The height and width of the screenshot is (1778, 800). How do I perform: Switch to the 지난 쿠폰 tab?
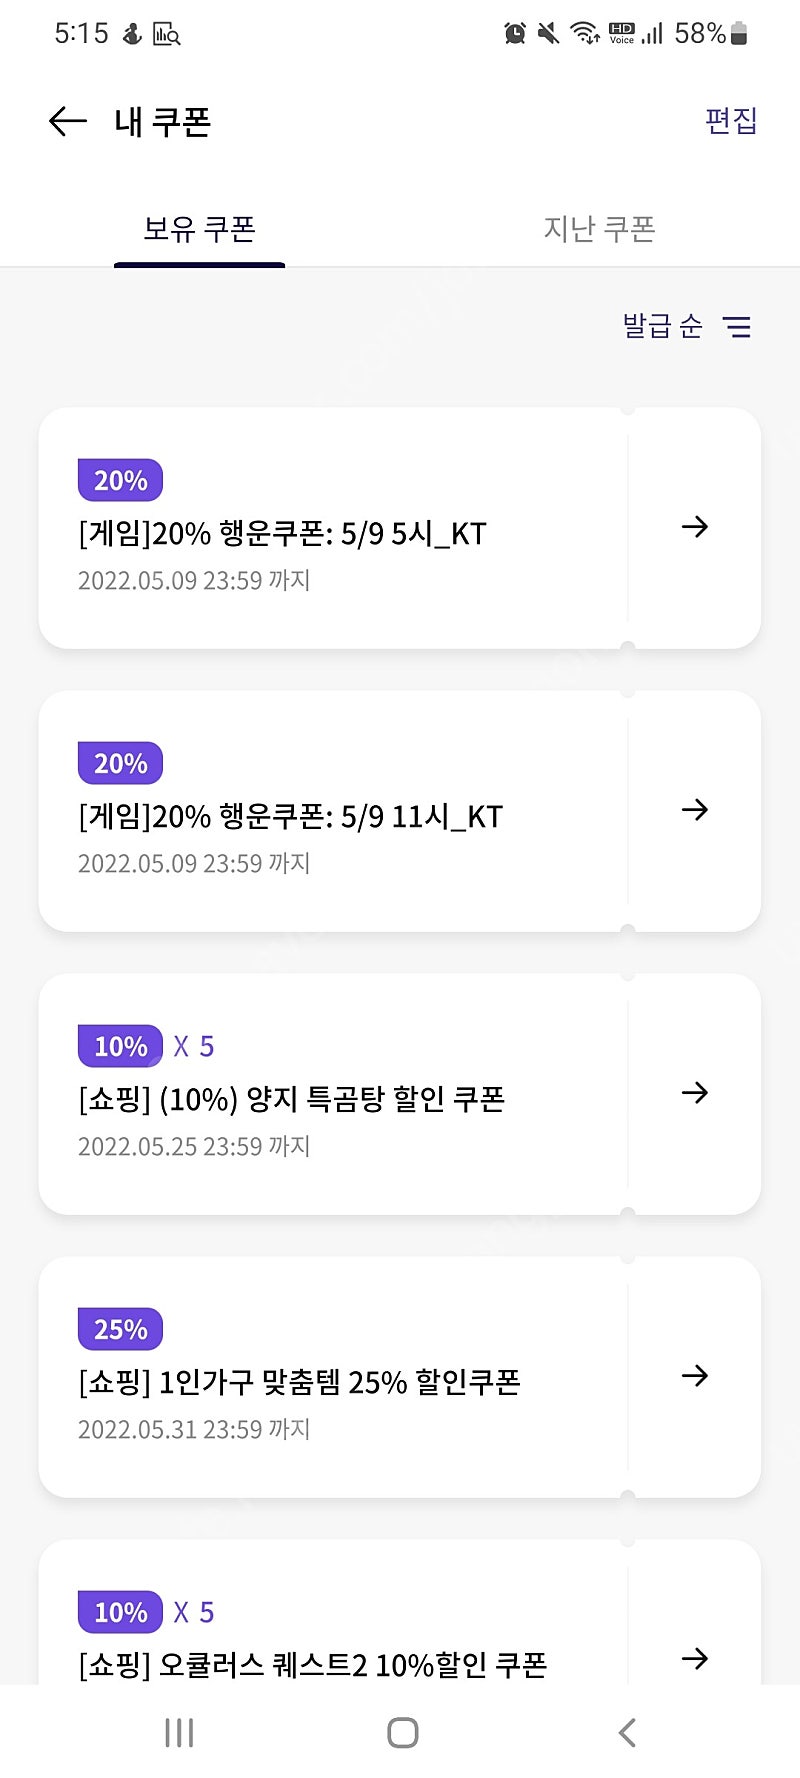click(x=599, y=229)
